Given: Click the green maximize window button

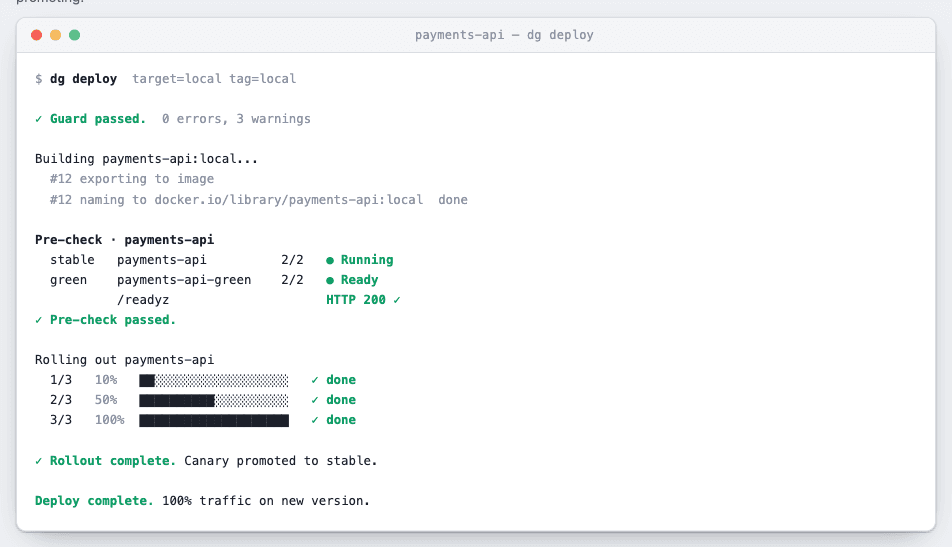Looking at the screenshot, I should (x=74, y=35).
